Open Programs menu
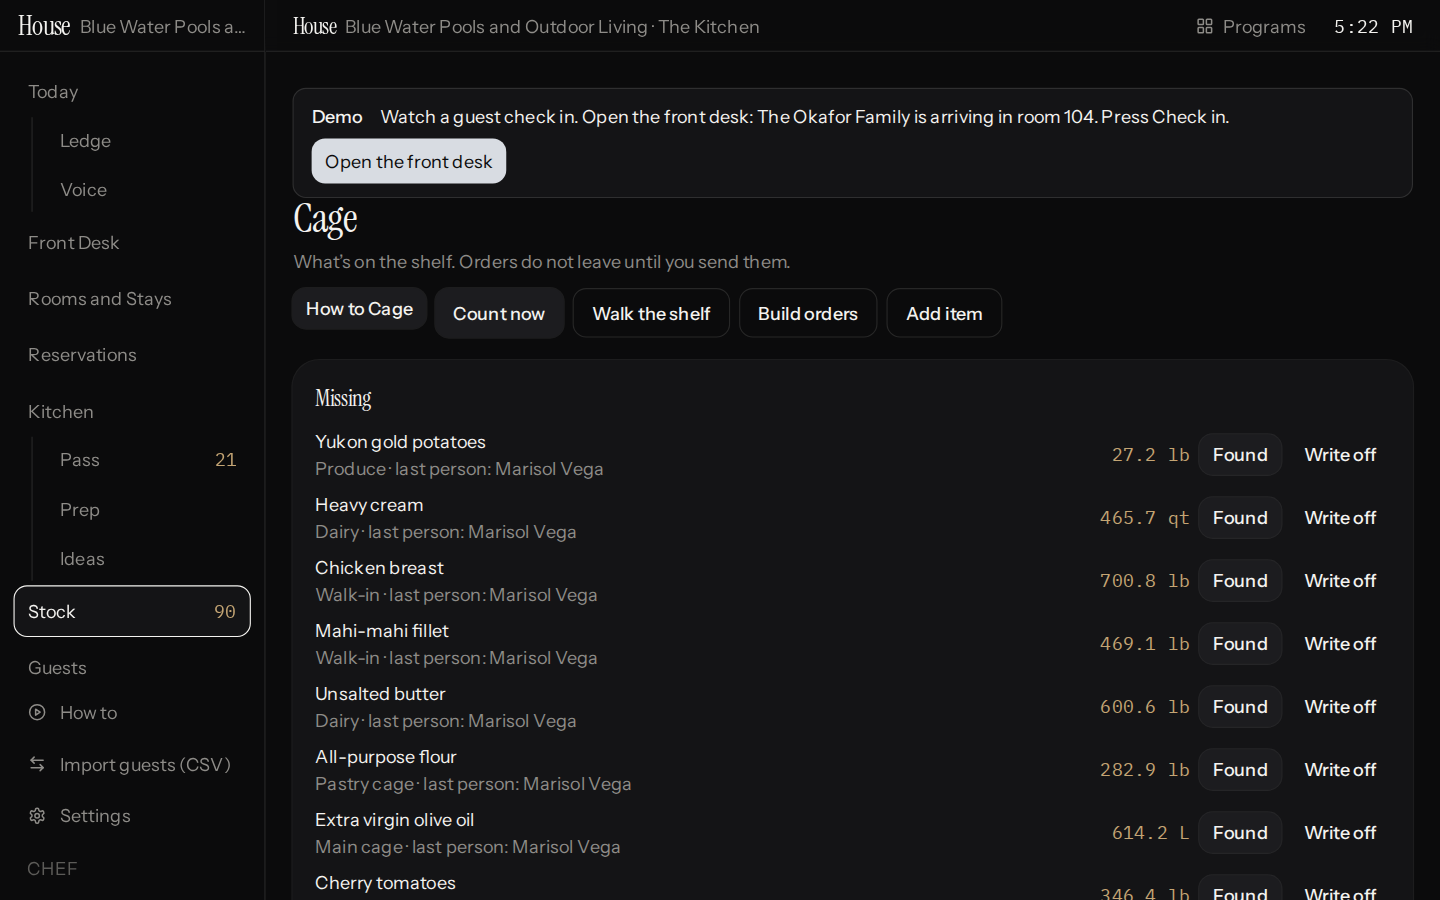Screen dimensions: 1440x900 [1251, 27]
